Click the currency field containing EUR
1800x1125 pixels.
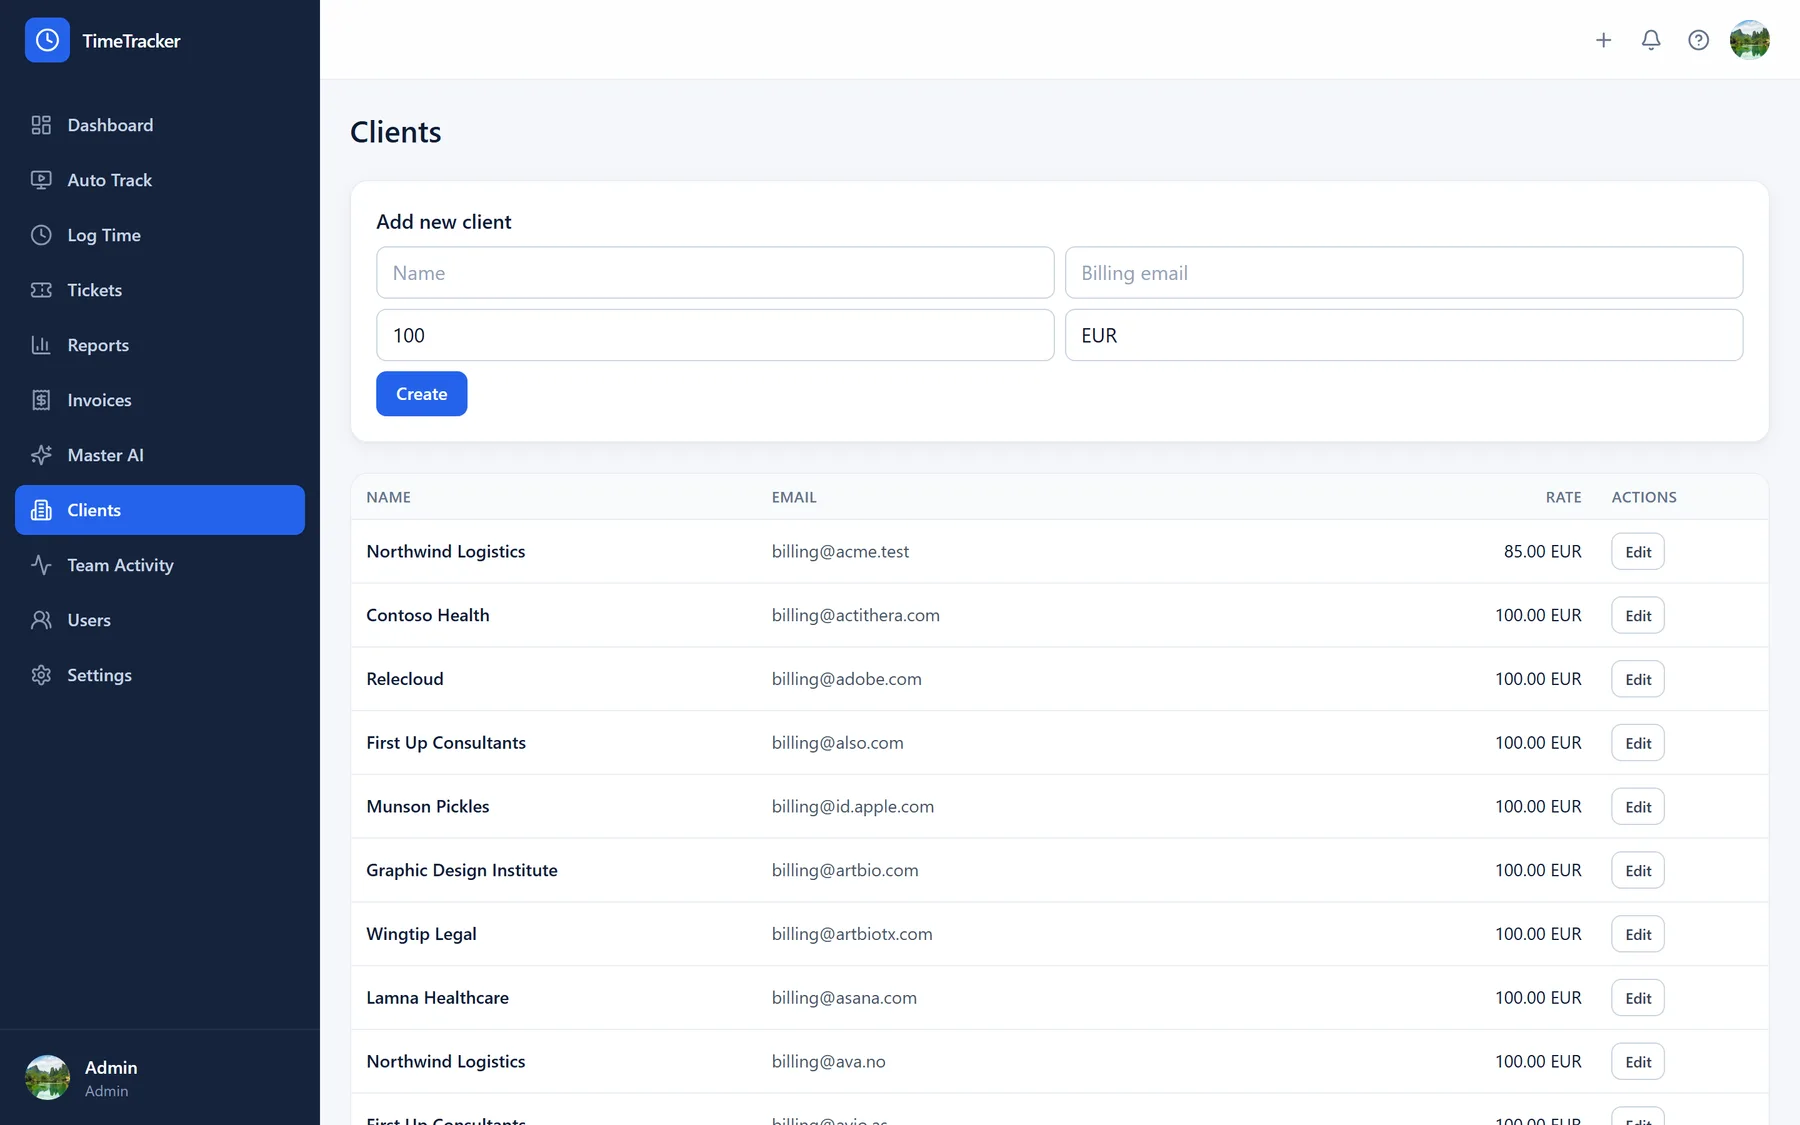tap(1404, 335)
